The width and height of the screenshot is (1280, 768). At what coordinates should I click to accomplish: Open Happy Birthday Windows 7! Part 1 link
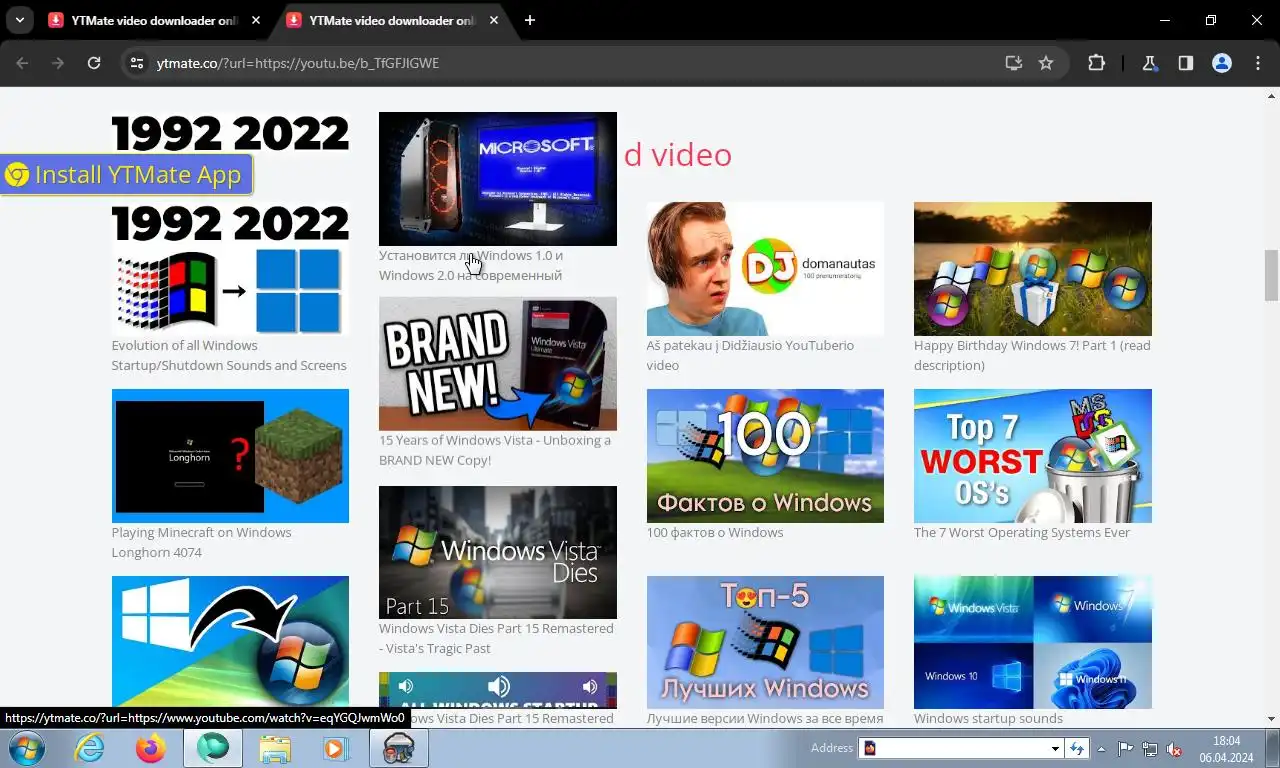point(1032,355)
